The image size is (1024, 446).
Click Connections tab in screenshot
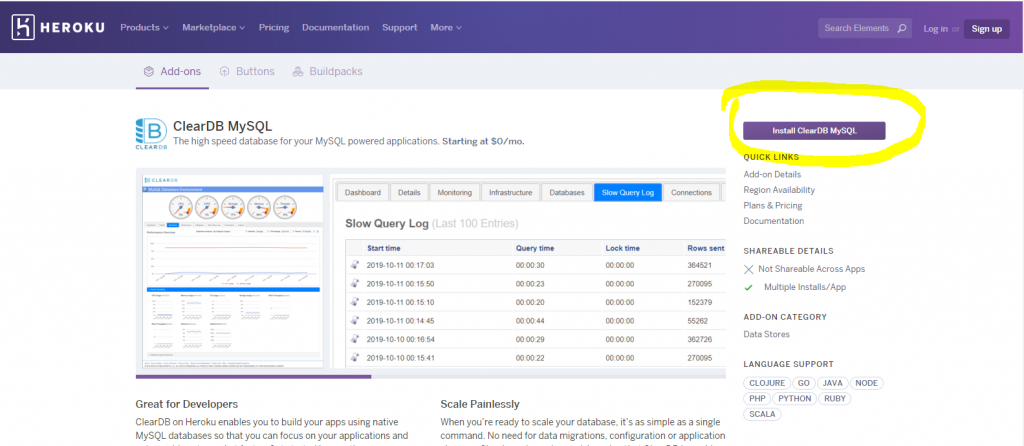(691, 193)
